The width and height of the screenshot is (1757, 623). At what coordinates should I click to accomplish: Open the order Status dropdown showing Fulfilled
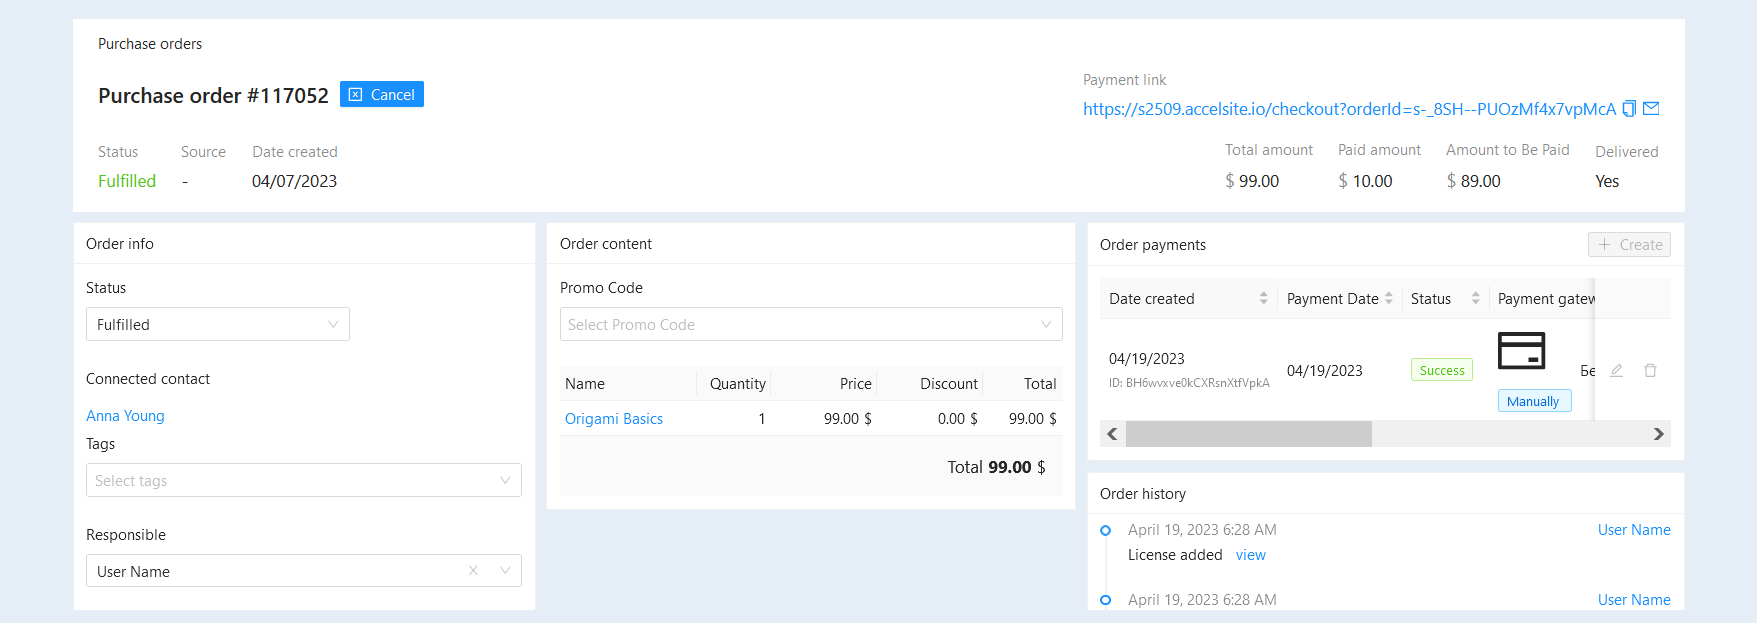point(218,324)
